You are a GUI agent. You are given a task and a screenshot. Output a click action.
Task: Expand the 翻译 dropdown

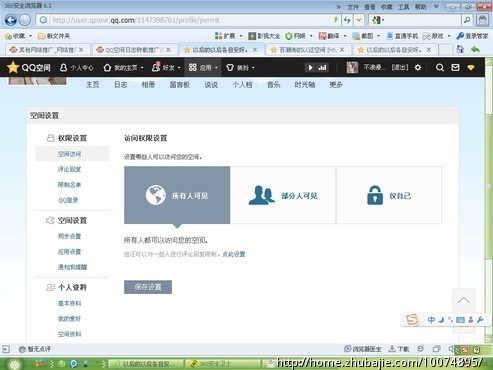(x=345, y=36)
